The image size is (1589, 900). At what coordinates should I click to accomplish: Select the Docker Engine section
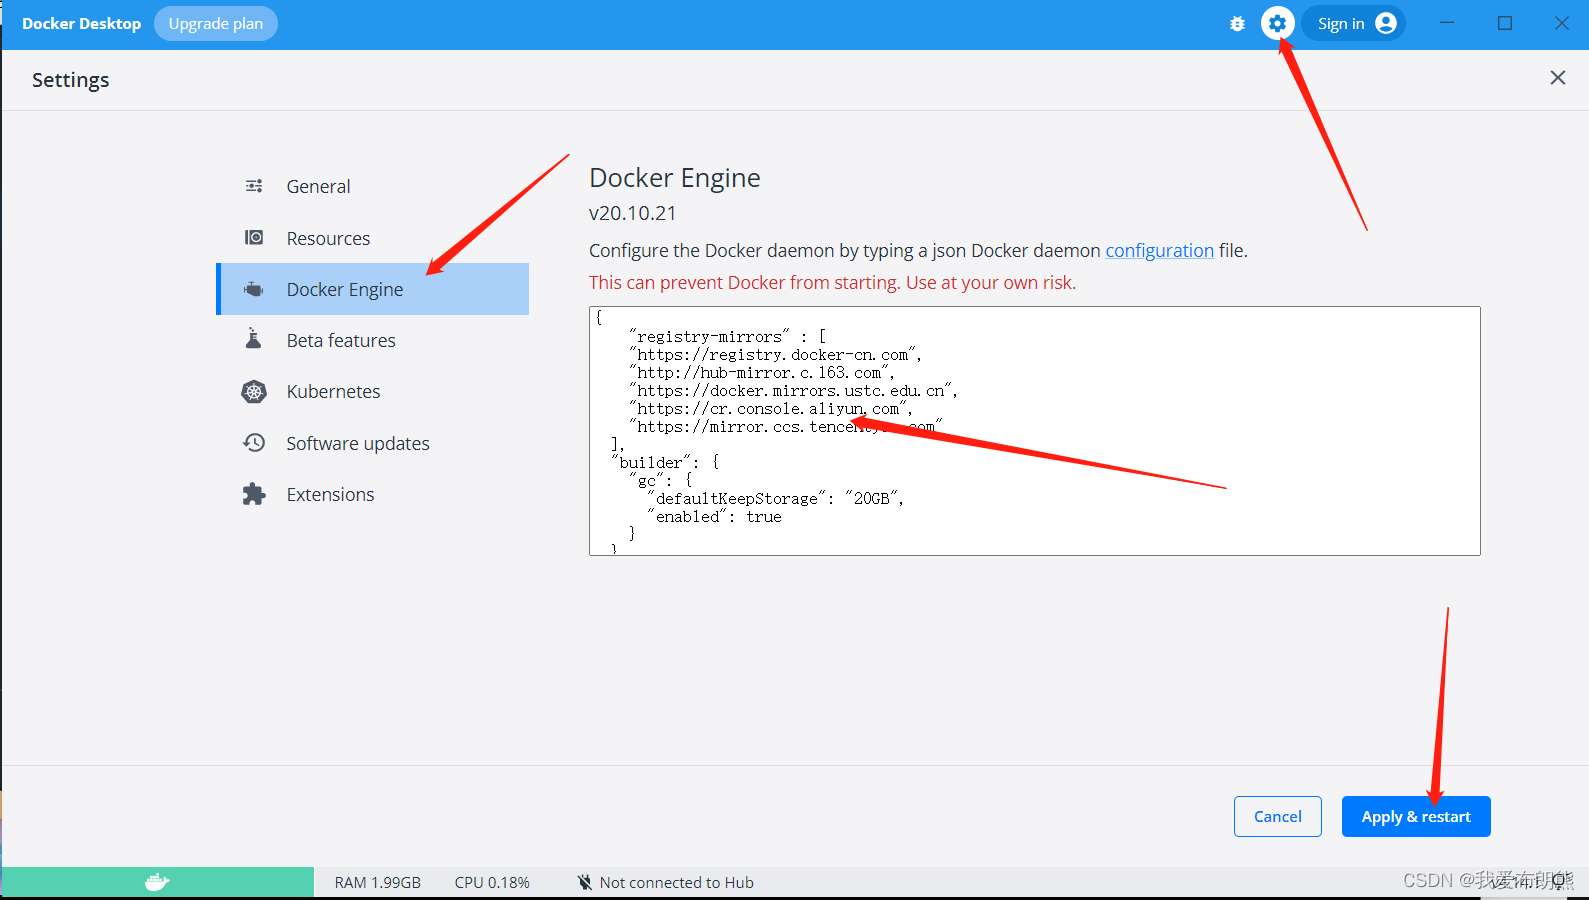[372, 289]
